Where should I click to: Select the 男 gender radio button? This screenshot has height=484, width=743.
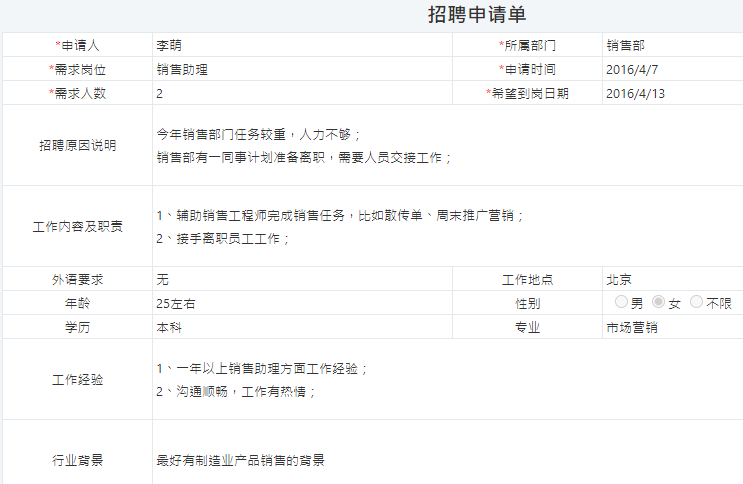[x=622, y=302]
